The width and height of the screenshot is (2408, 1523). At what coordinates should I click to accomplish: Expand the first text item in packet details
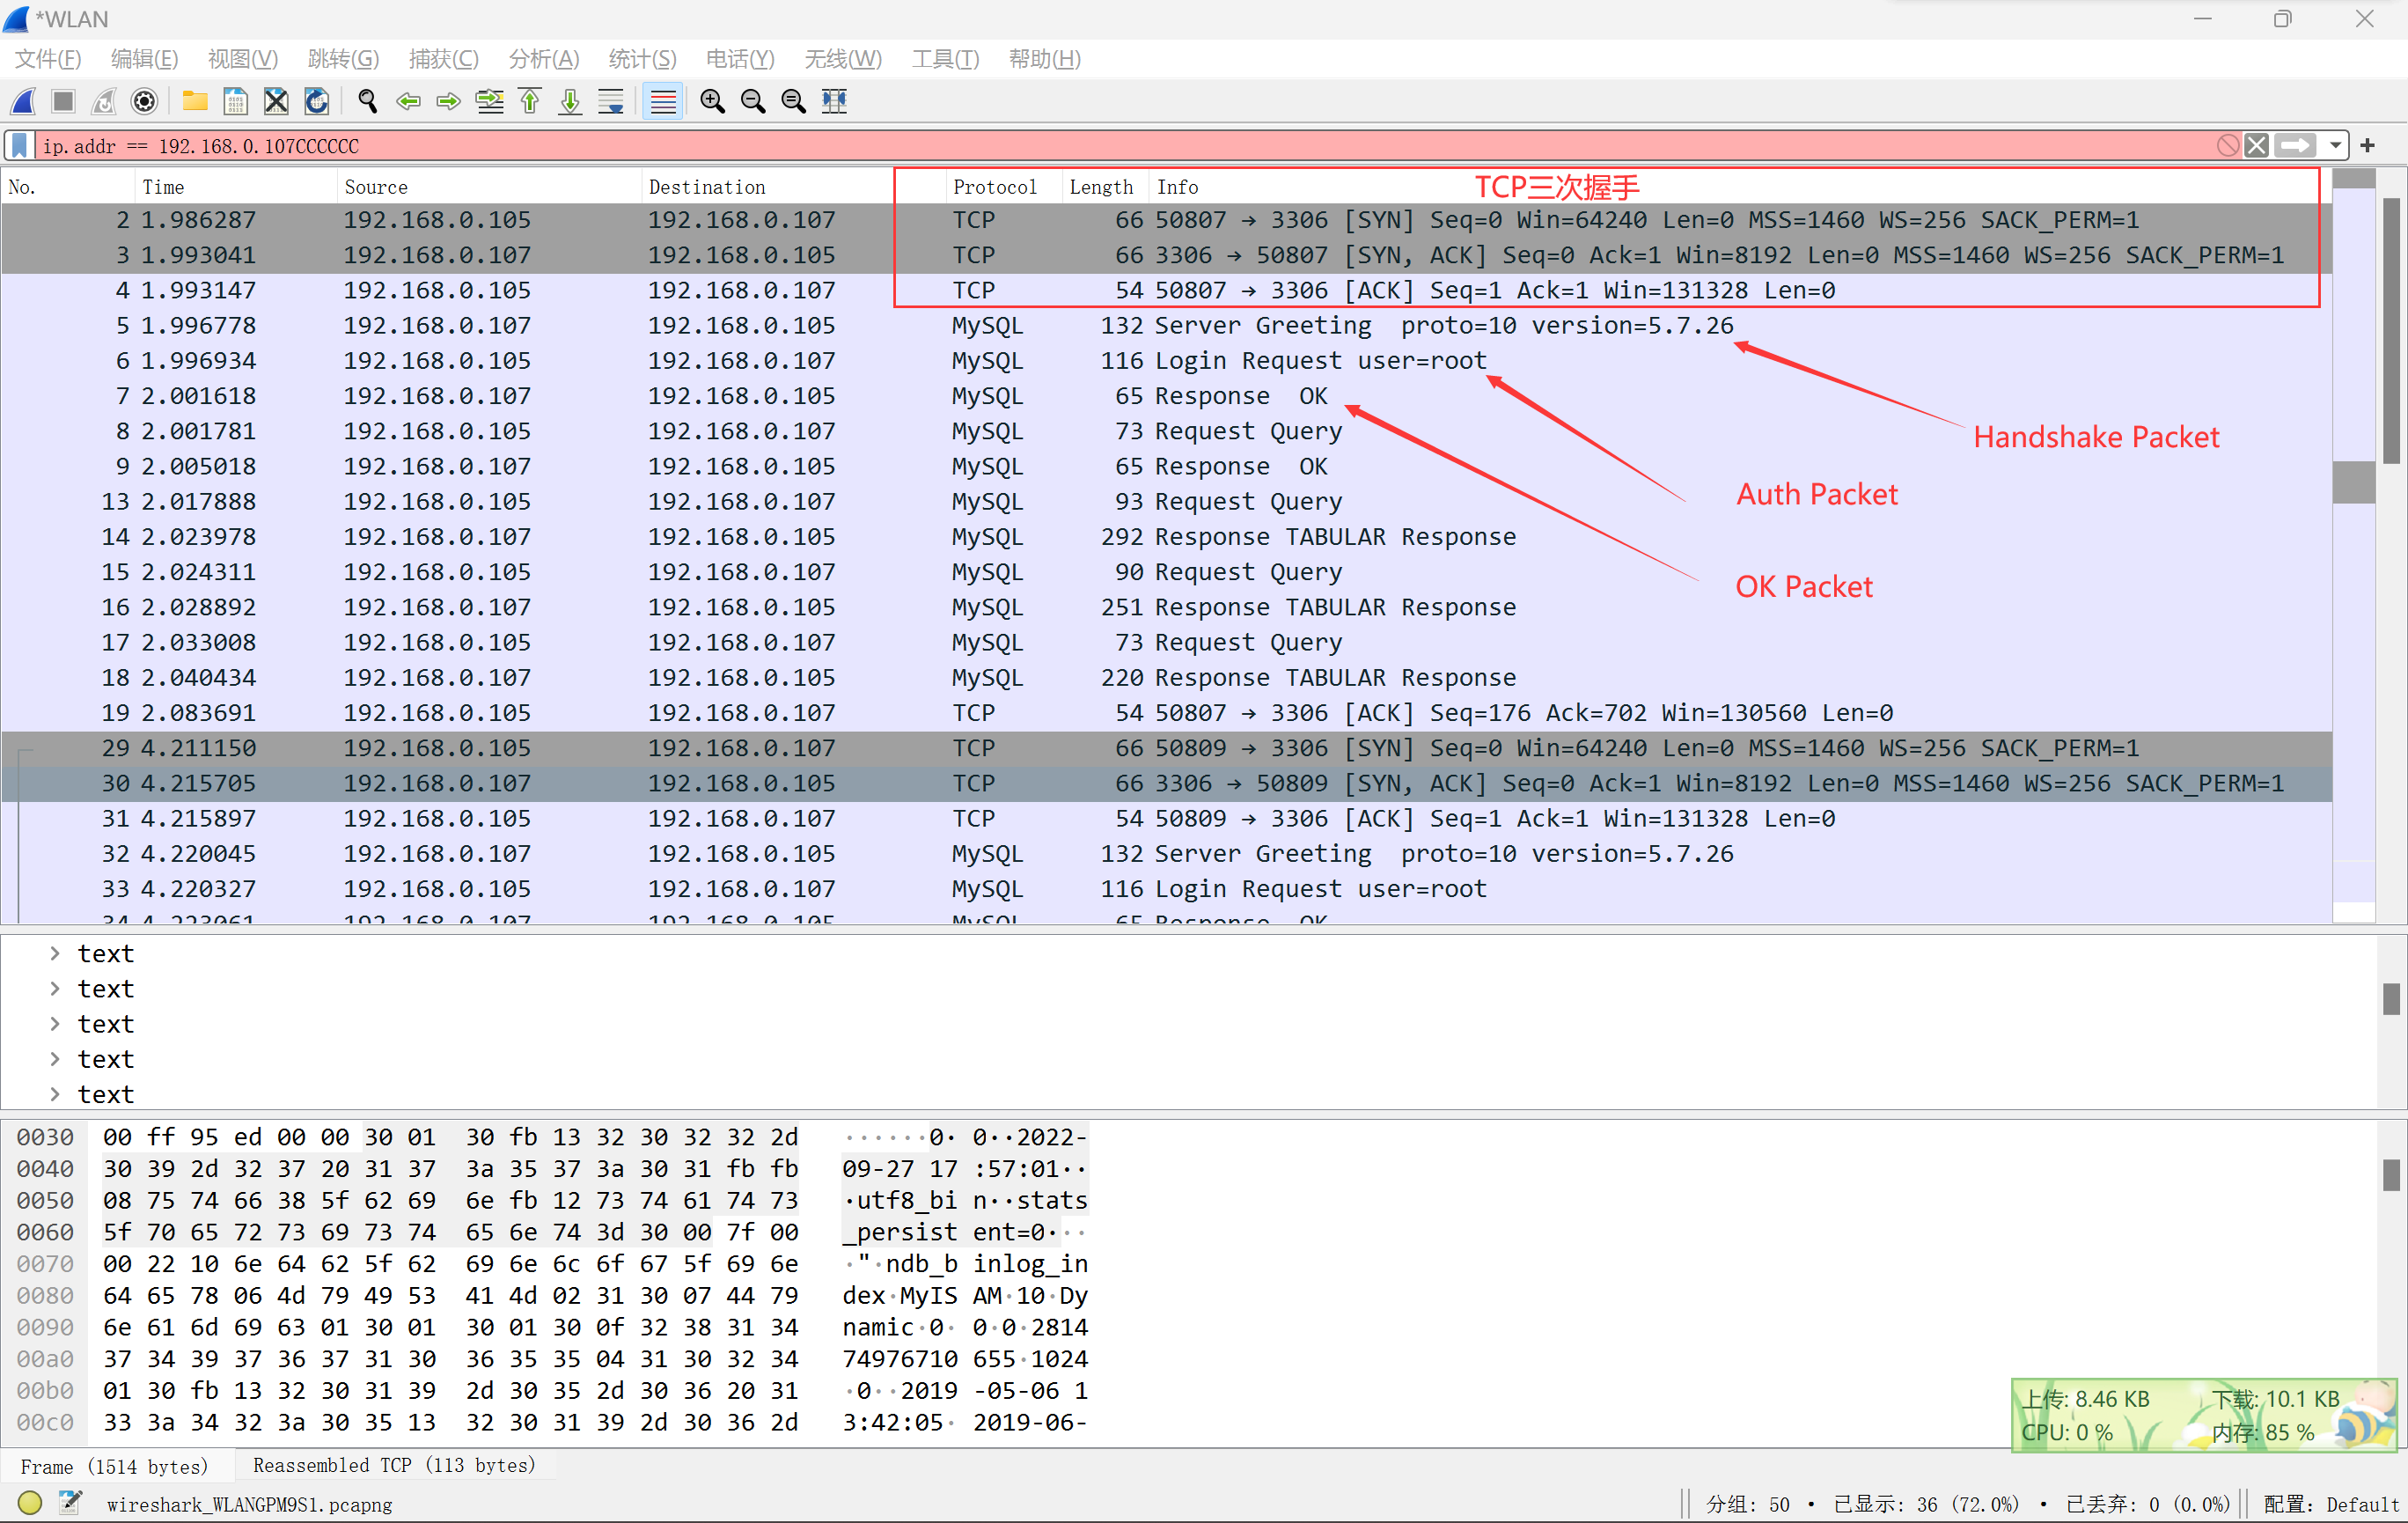coord(55,954)
